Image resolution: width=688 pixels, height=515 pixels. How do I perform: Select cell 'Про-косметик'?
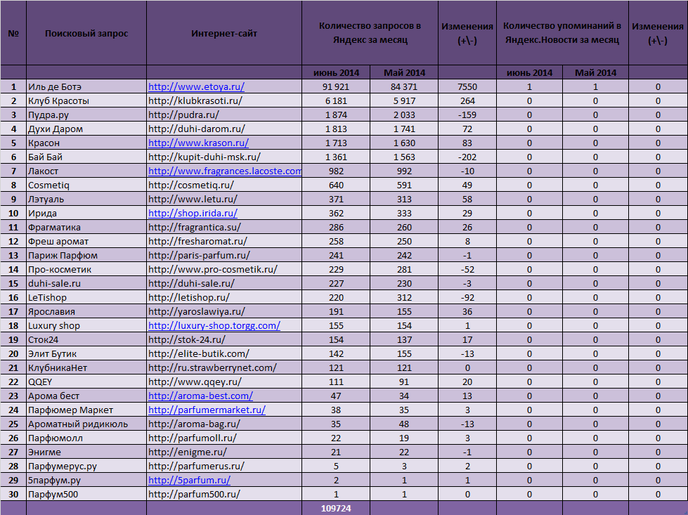(86, 269)
